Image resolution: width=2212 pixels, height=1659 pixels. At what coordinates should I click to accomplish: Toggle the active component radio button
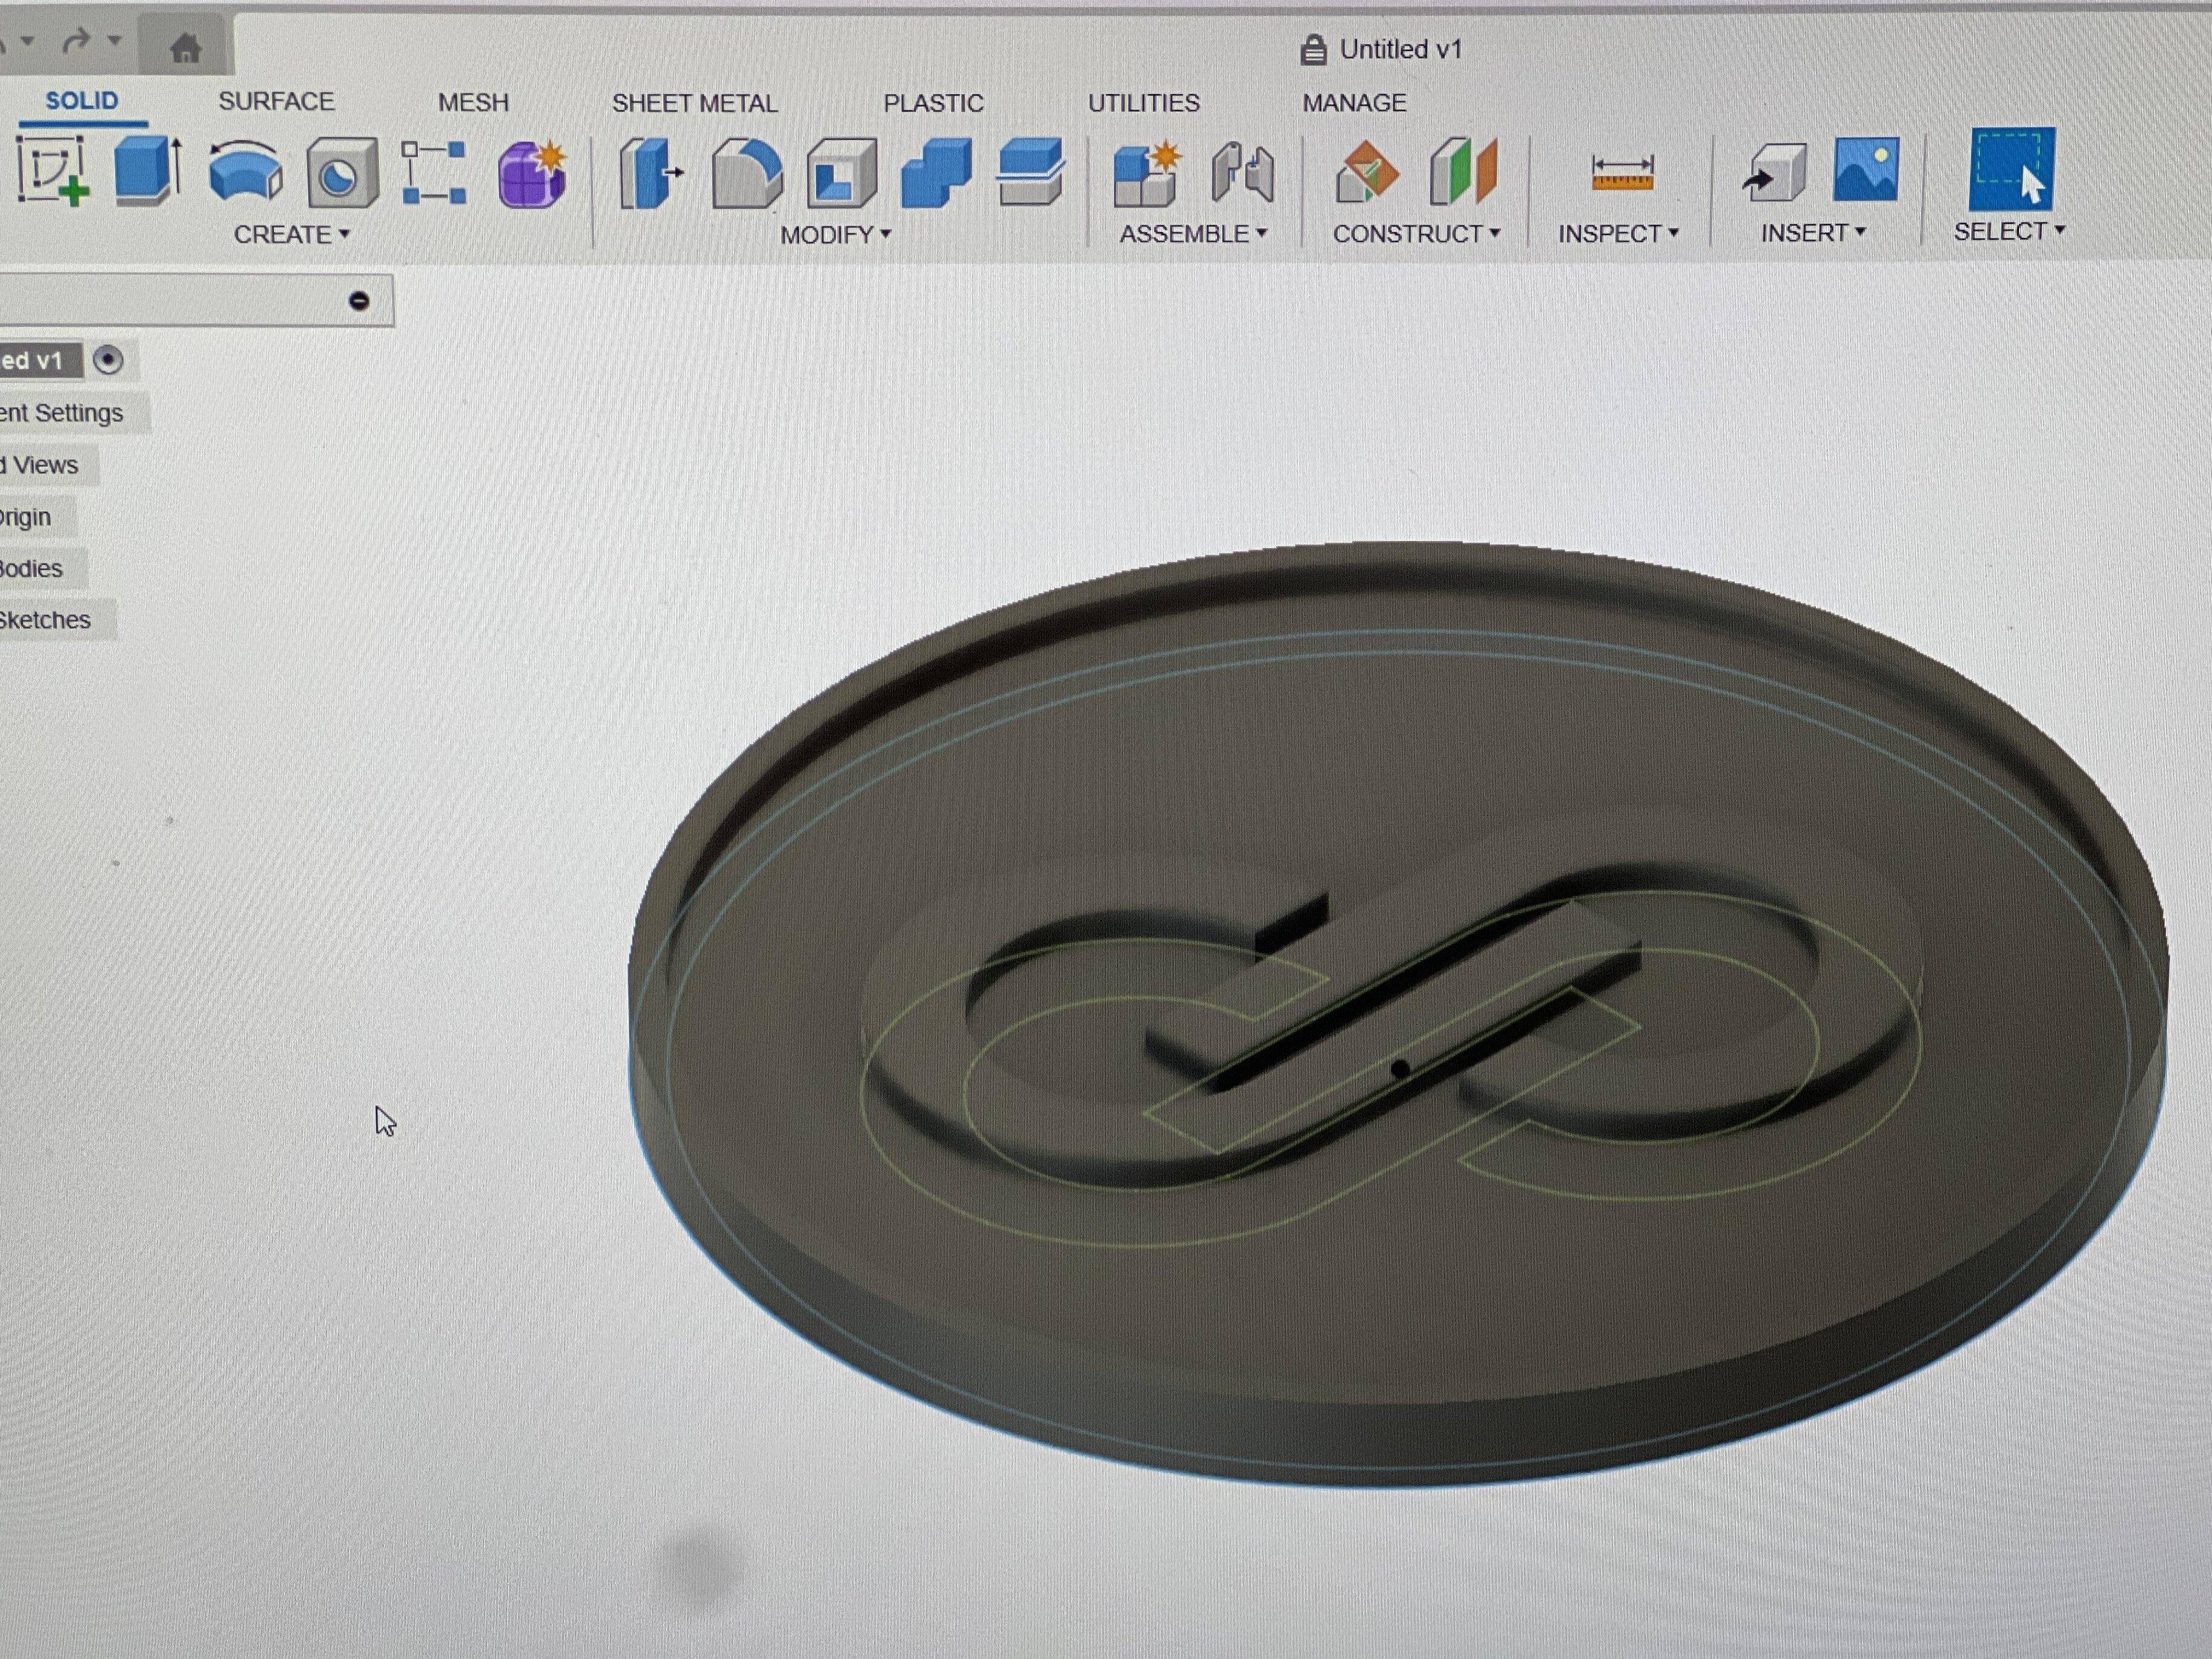click(x=108, y=360)
